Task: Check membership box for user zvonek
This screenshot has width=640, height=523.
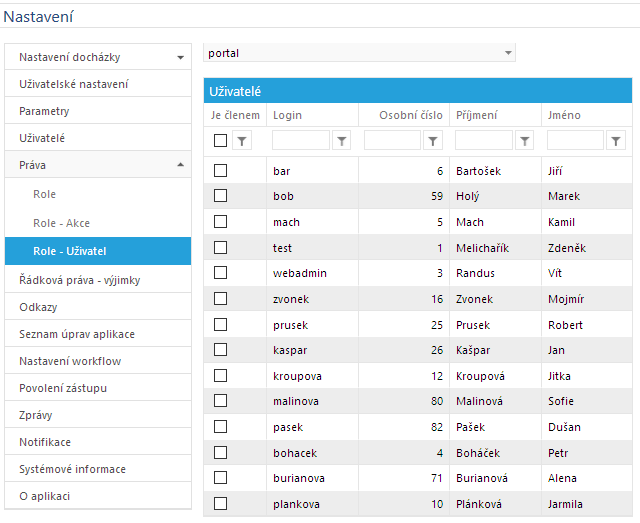Action: (220, 299)
